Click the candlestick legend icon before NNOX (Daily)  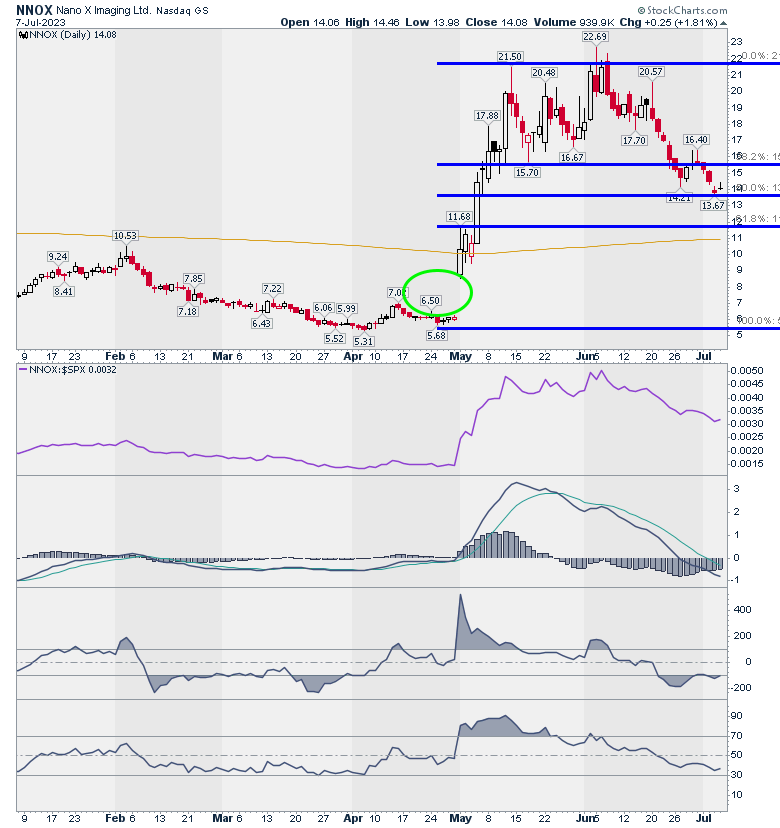point(23,35)
